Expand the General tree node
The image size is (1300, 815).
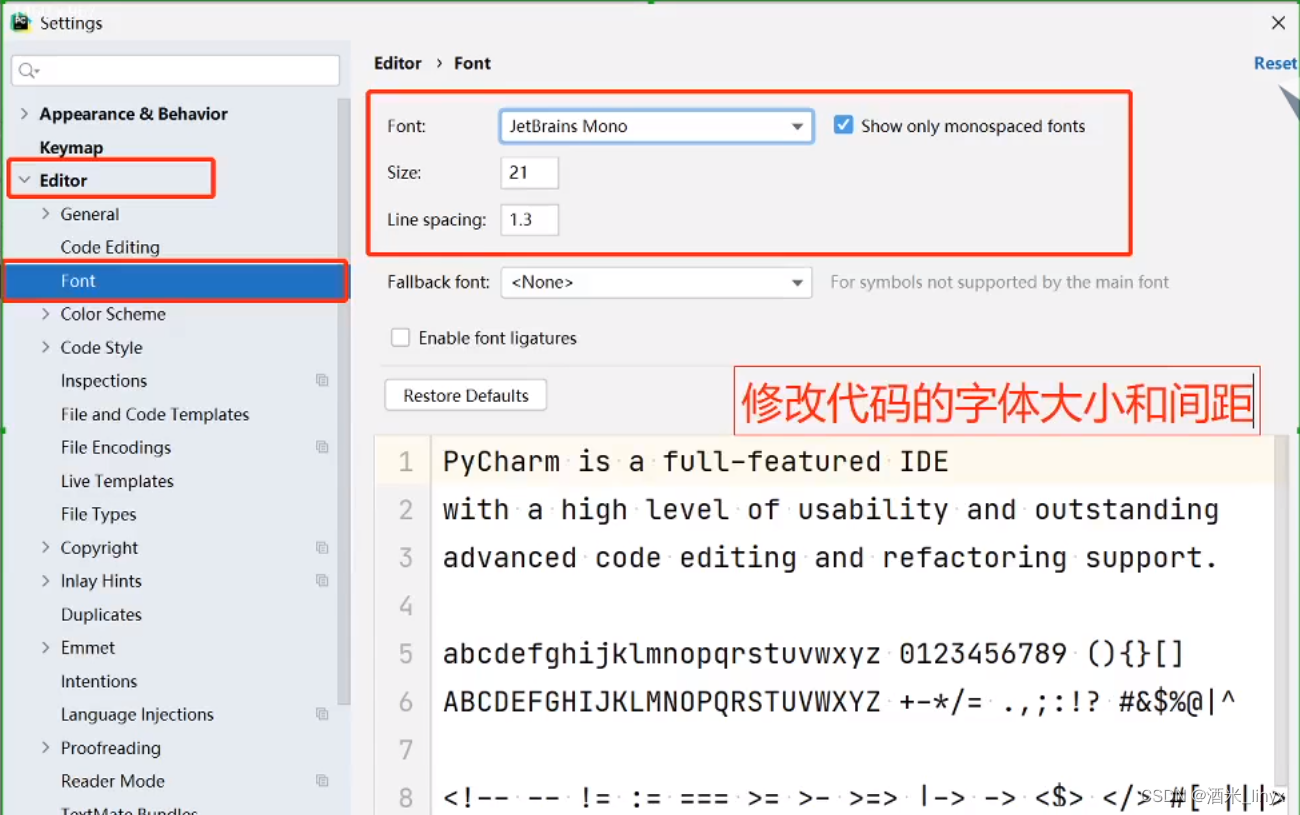[46, 214]
